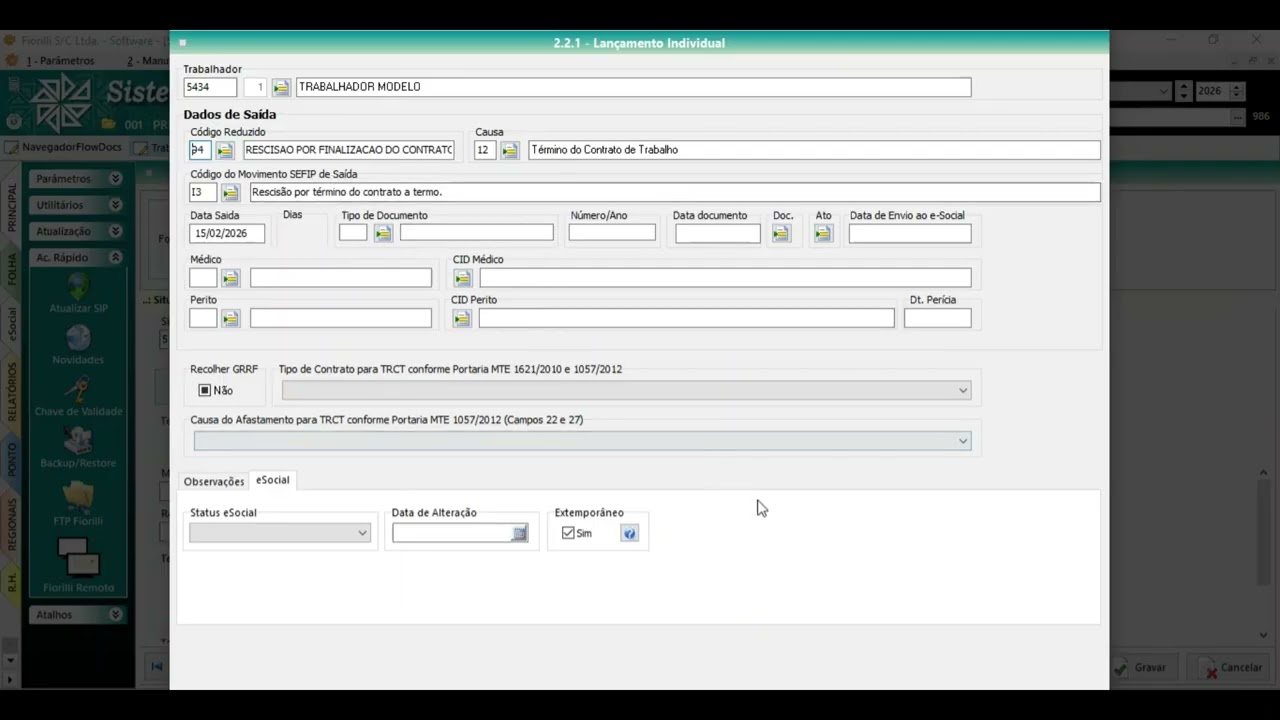
Task: Select RELATORIOS vertical tab in main window
Action: tap(12, 390)
